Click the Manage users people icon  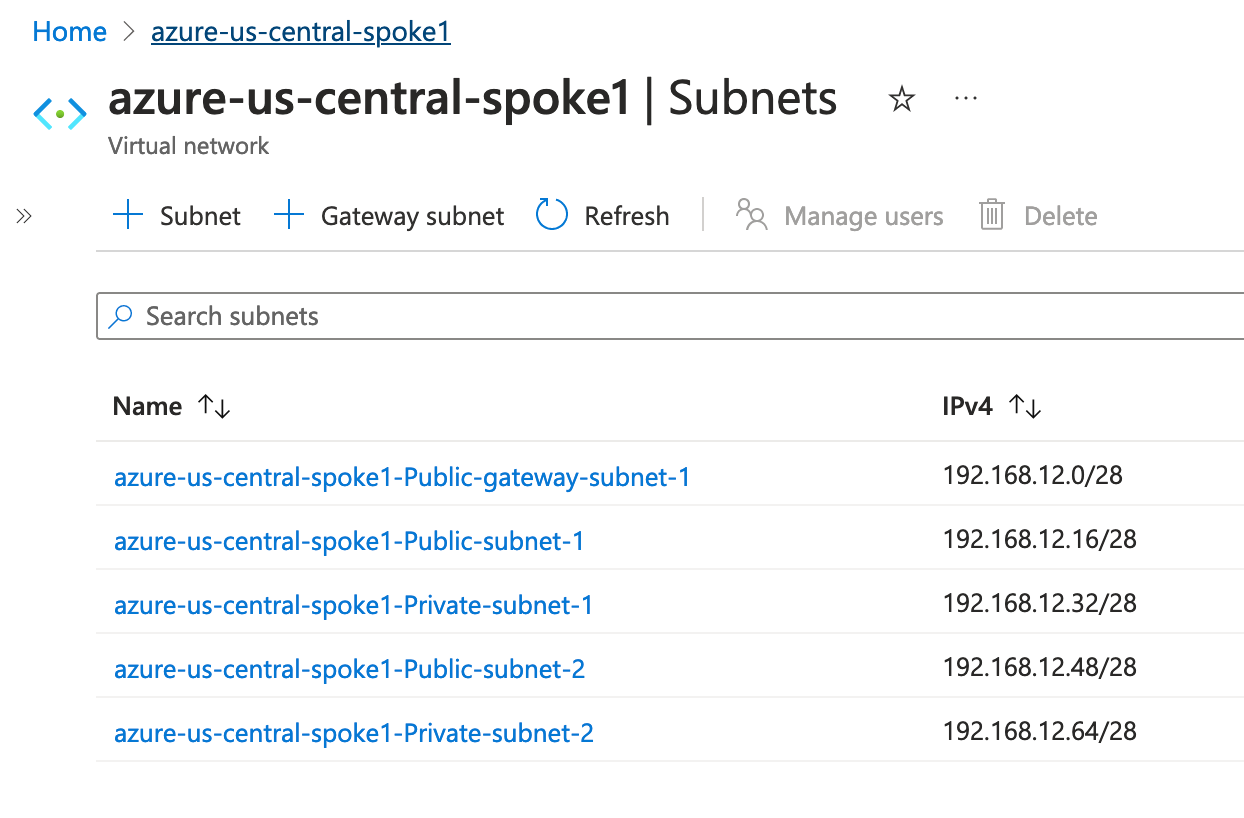click(x=751, y=215)
